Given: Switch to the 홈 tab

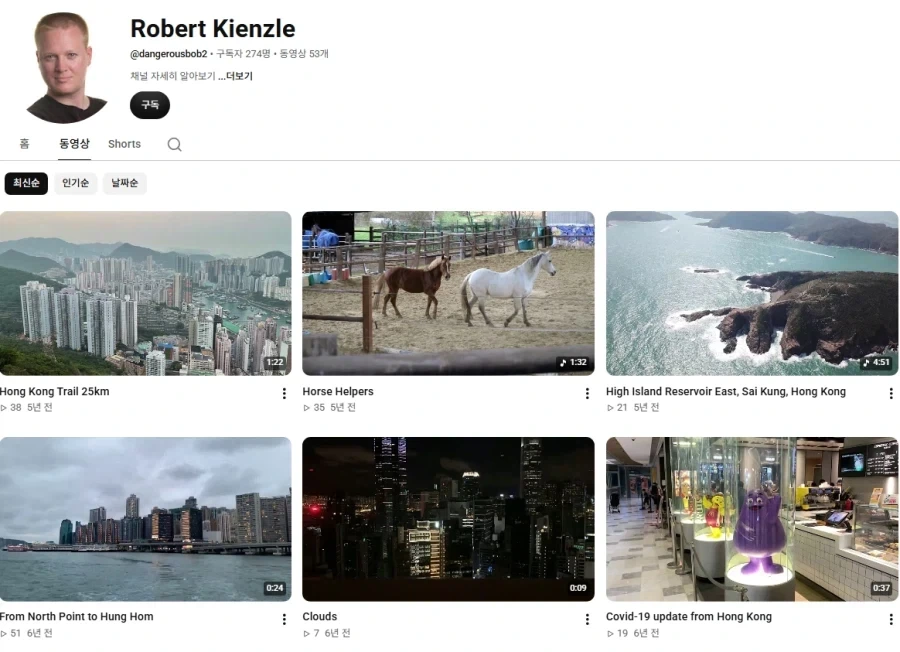Looking at the screenshot, I should click(x=24, y=143).
